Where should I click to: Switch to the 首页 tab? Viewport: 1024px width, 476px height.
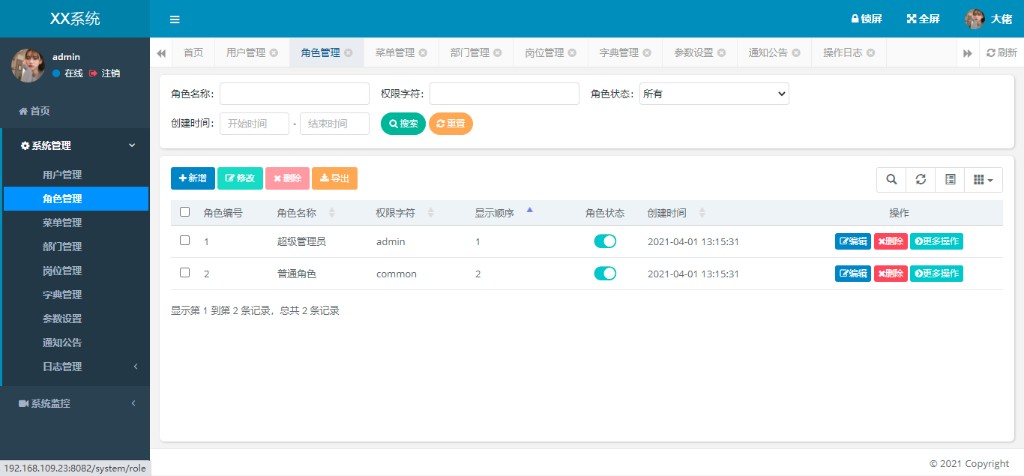point(193,53)
